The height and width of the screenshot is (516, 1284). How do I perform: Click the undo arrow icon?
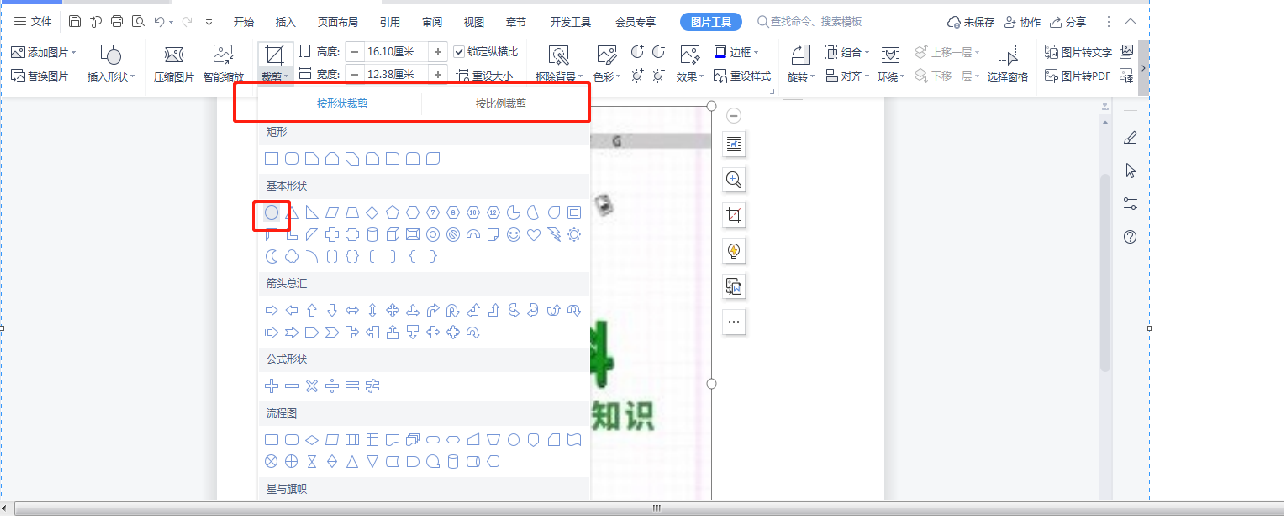coord(160,21)
